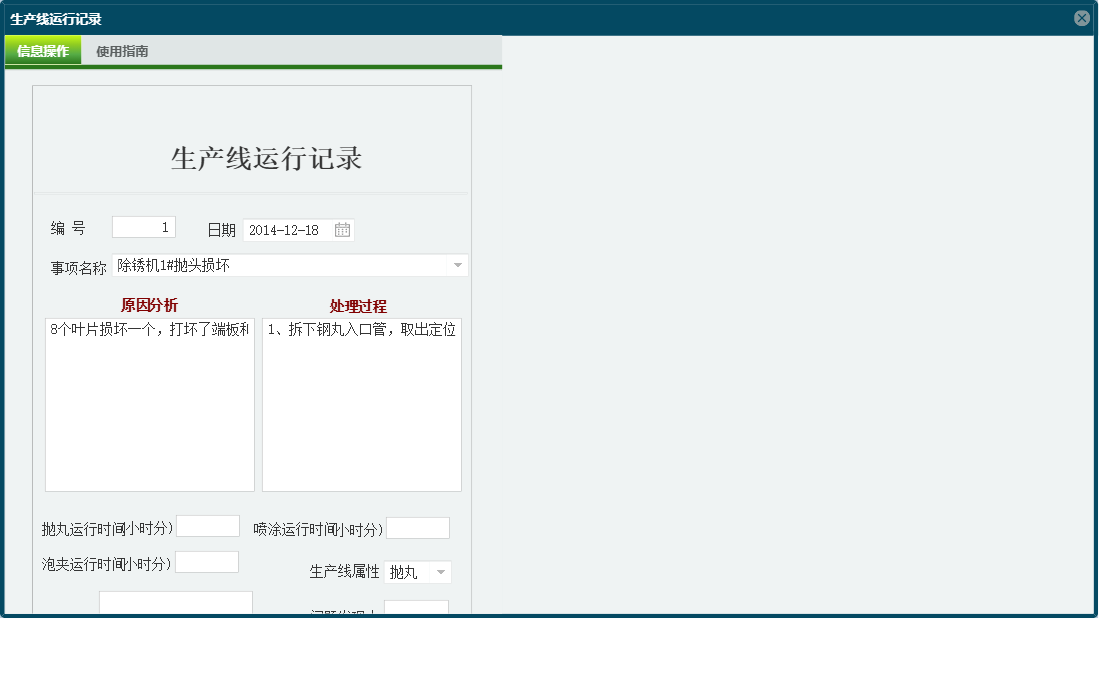Click the 编号 number input field

tap(143, 226)
